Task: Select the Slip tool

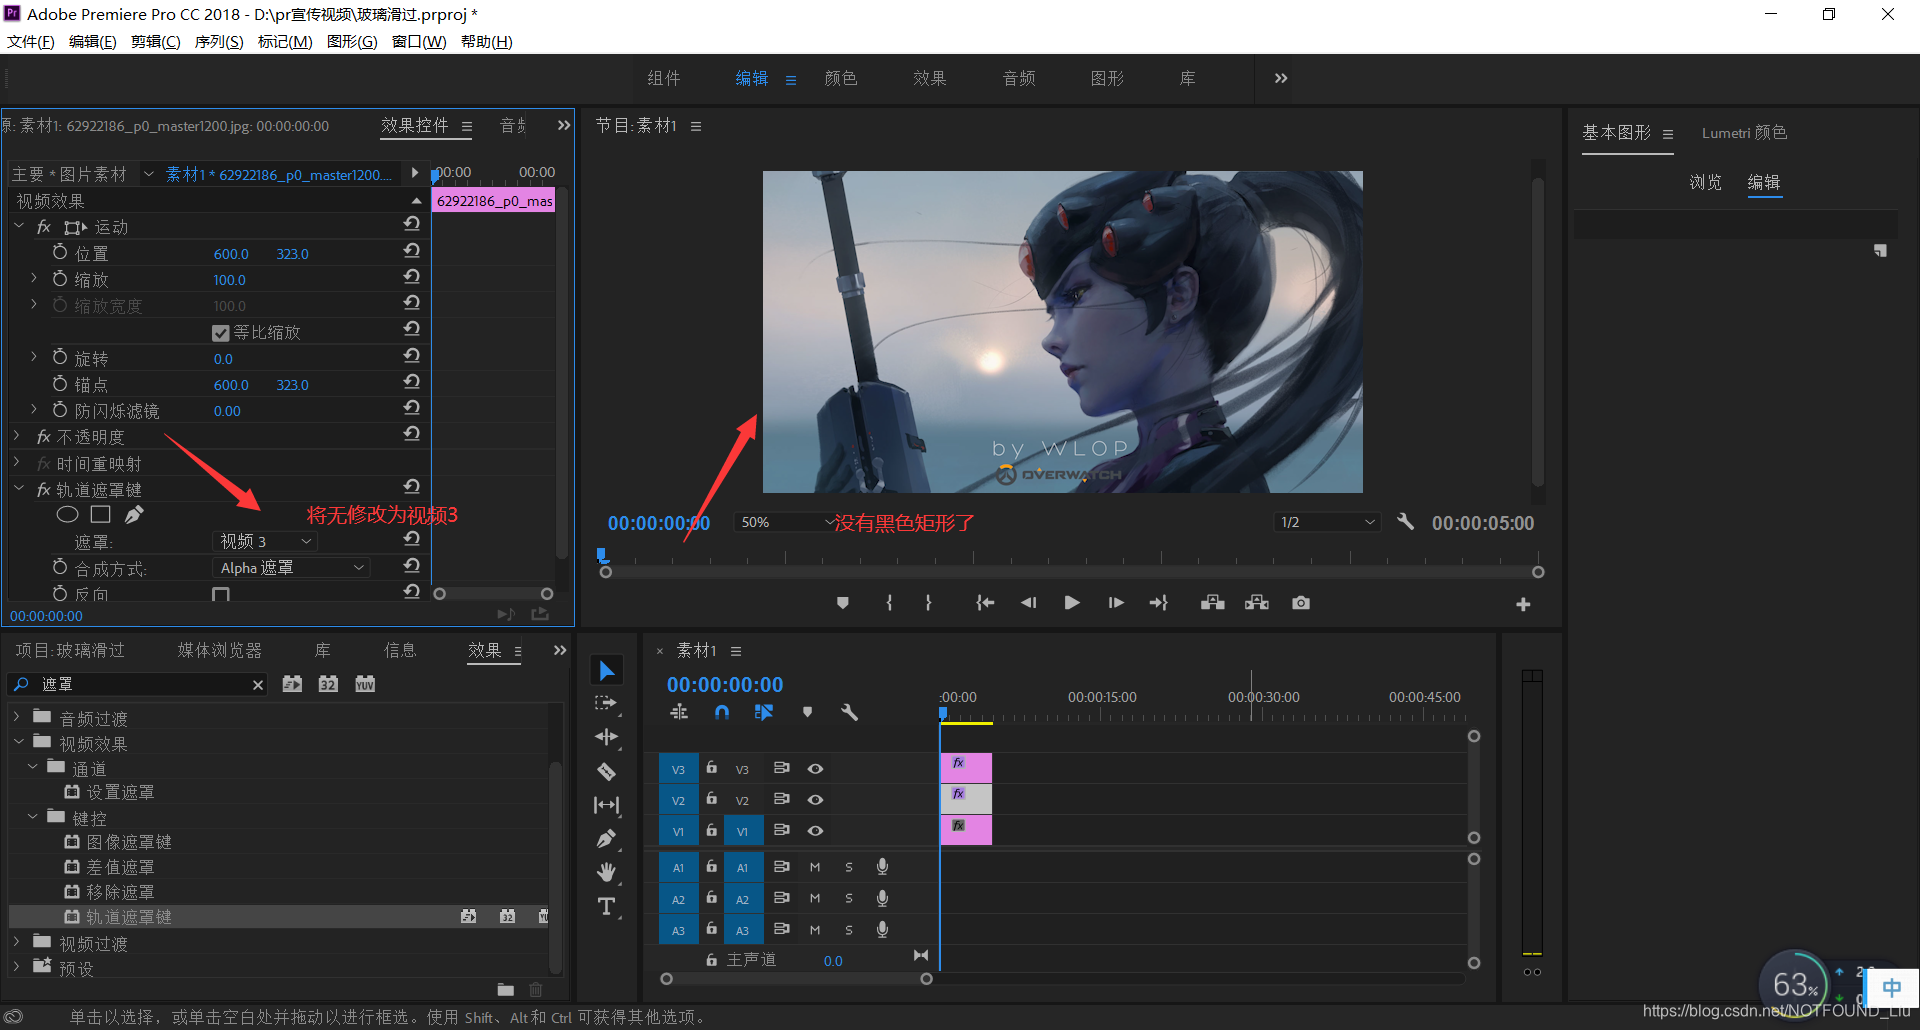Action: (x=607, y=805)
